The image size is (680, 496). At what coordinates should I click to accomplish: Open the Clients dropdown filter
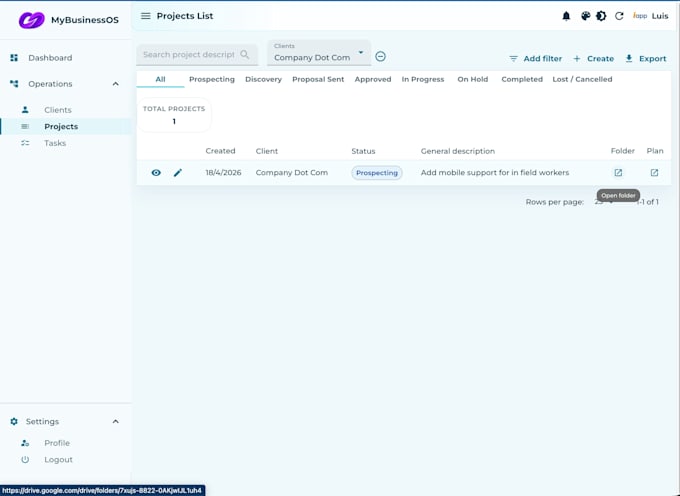pyautogui.click(x=319, y=53)
